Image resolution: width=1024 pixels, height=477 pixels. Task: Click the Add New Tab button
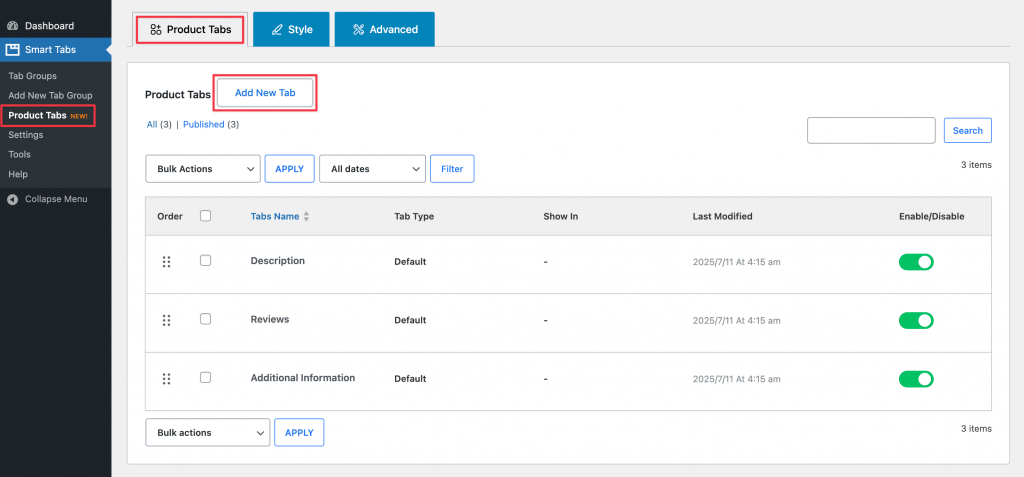tap(265, 93)
